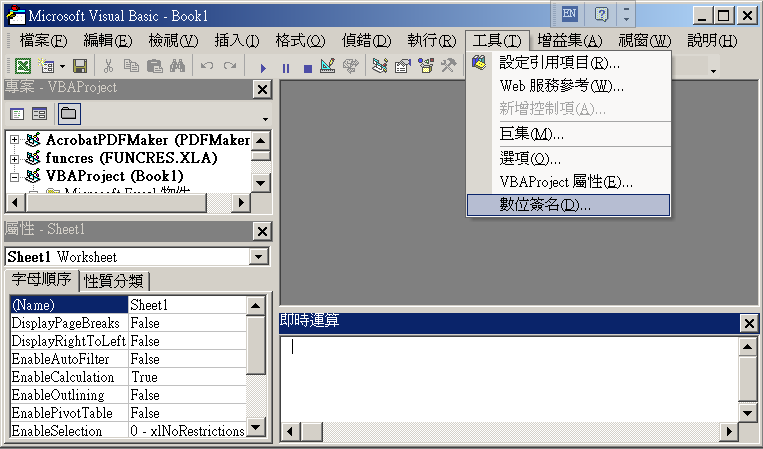Screen dimensions: 763x449
Task: Click the EN language bar indicator
Action: tap(569, 14)
